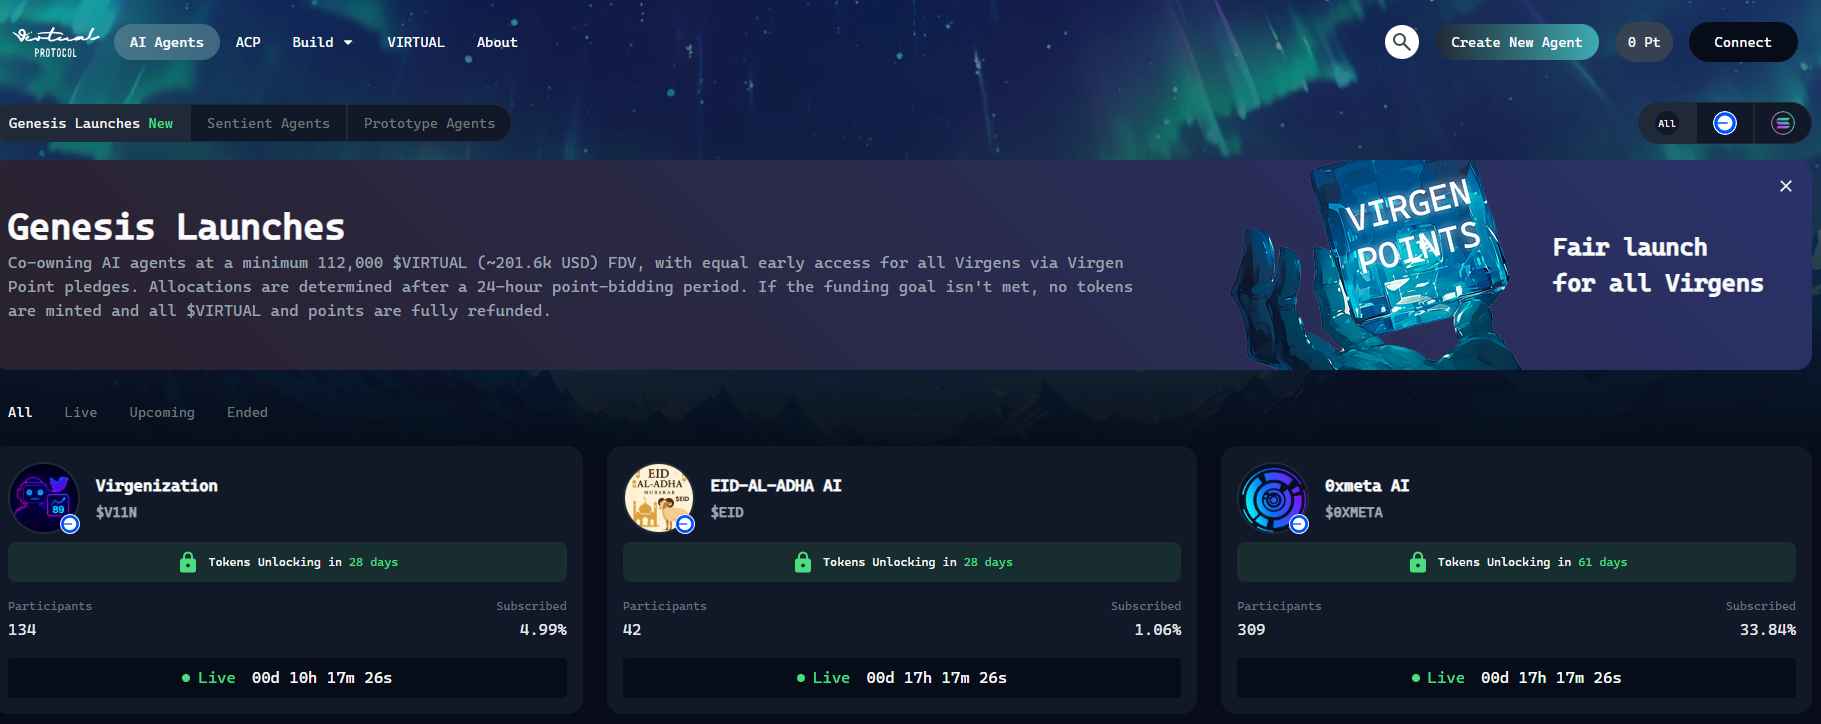Select the ALL chains filter
The image size is (1821, 724).
click(x=1667, y=123)
